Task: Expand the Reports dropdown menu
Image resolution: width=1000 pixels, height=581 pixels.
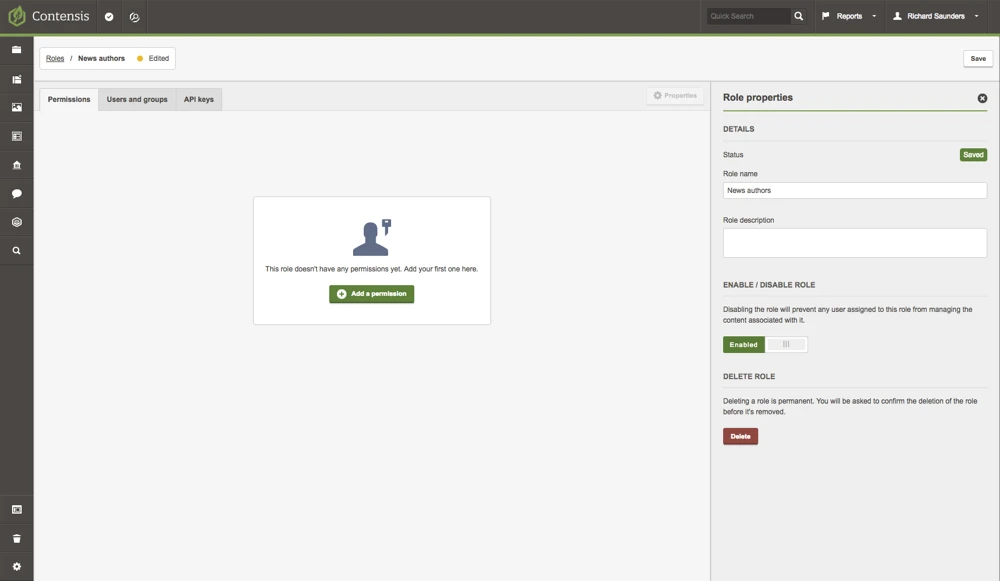Action: [849, 16]
